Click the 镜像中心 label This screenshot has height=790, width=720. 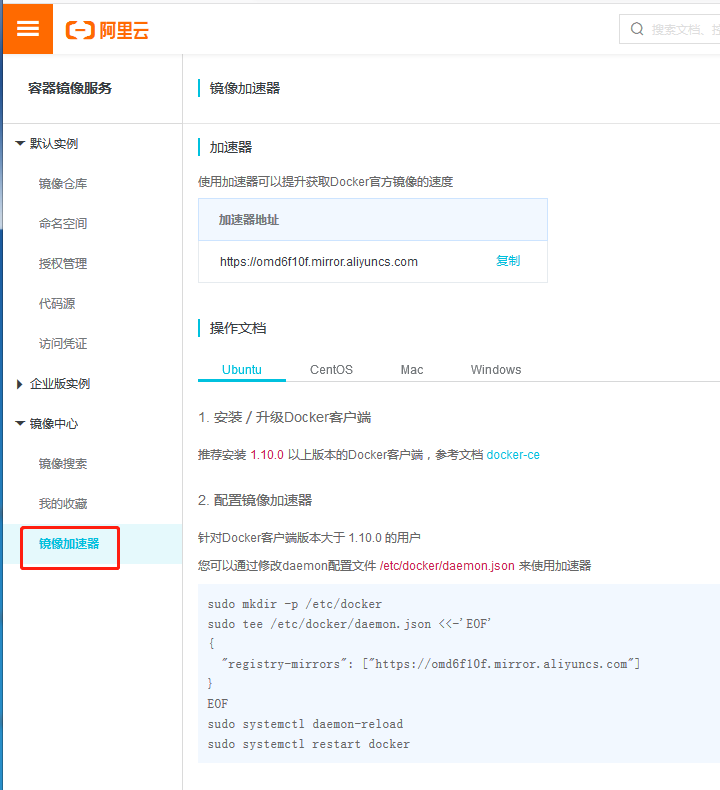point(54,424)
